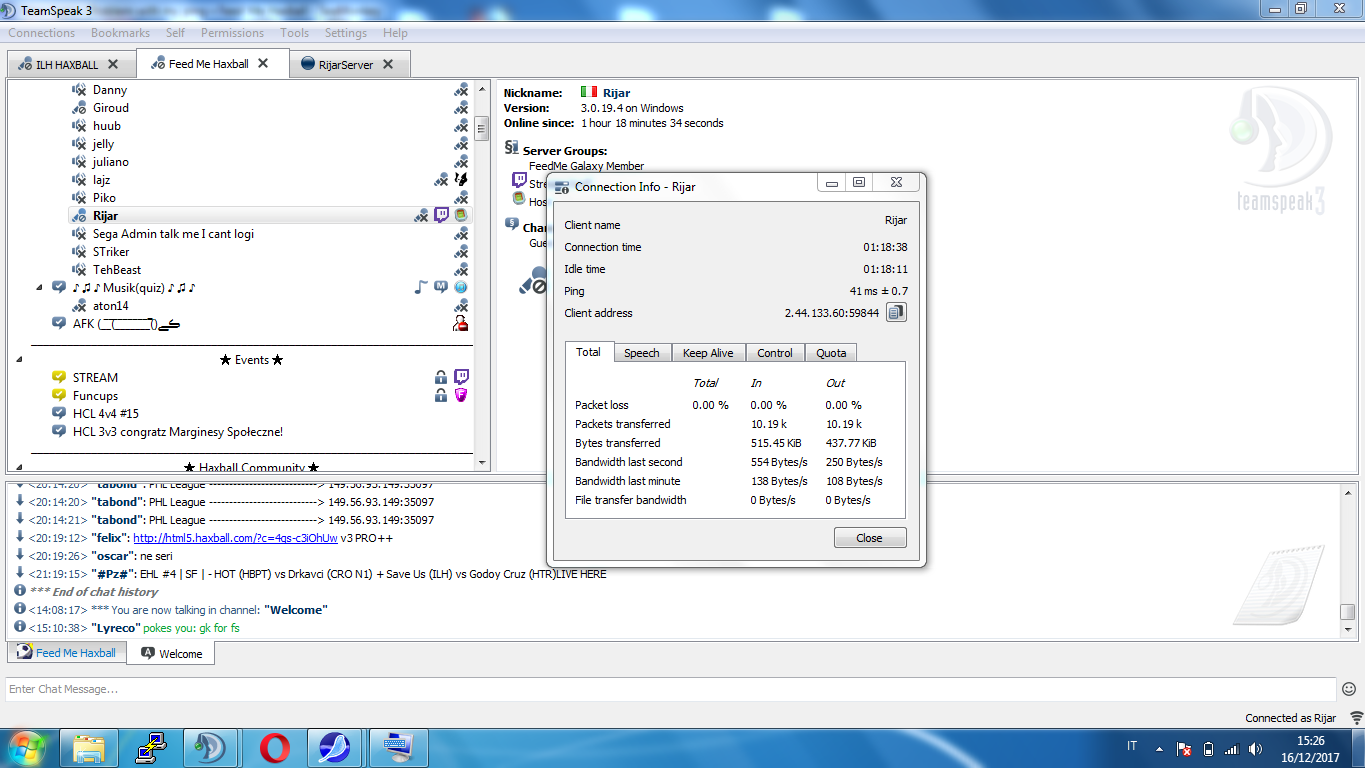Open the Self menu
Image resolution: width=1365 pixels, height=768 pixels.
[x=175, y=33]
